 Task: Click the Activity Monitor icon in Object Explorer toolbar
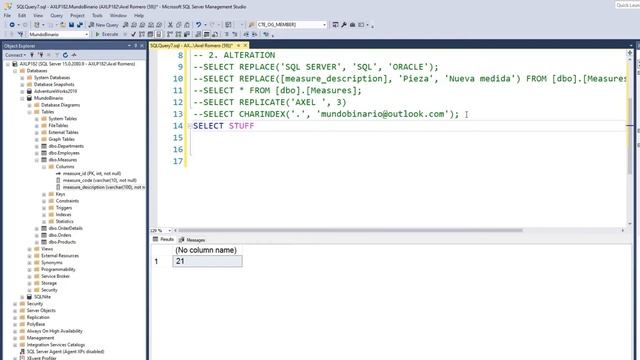click(x=74, y=55)
